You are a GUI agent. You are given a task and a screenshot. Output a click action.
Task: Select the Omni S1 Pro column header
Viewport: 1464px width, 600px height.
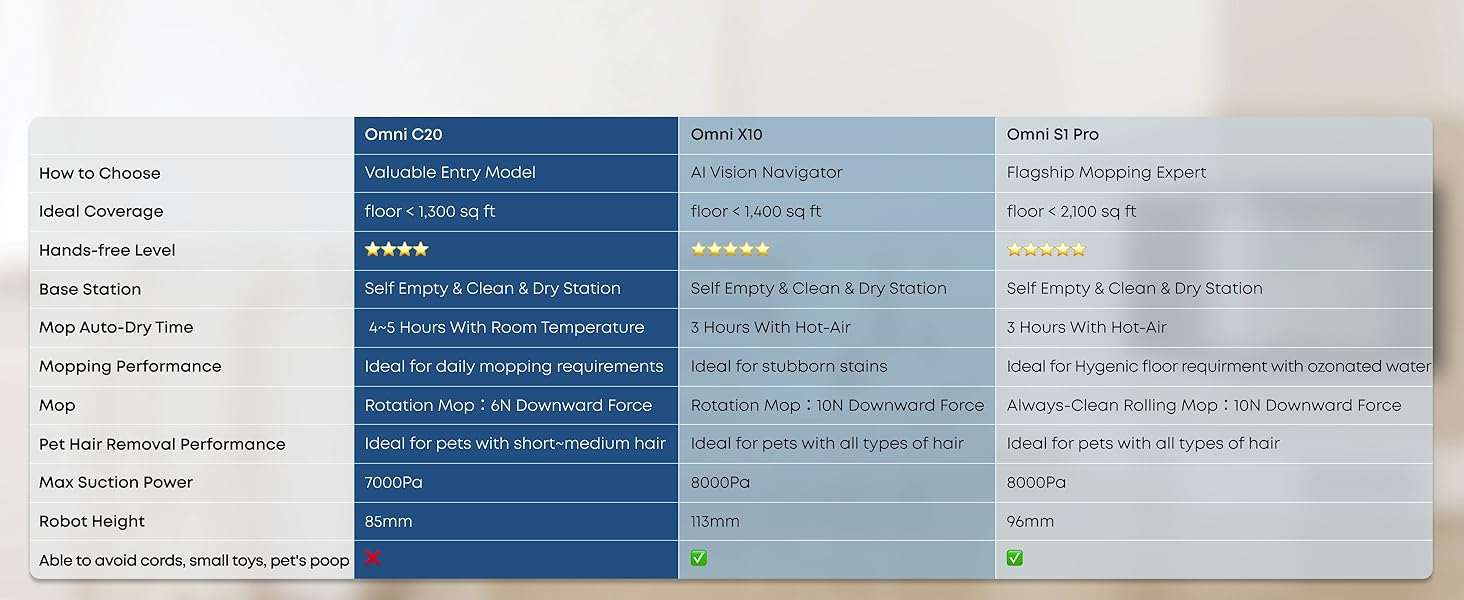point(1052,134)
